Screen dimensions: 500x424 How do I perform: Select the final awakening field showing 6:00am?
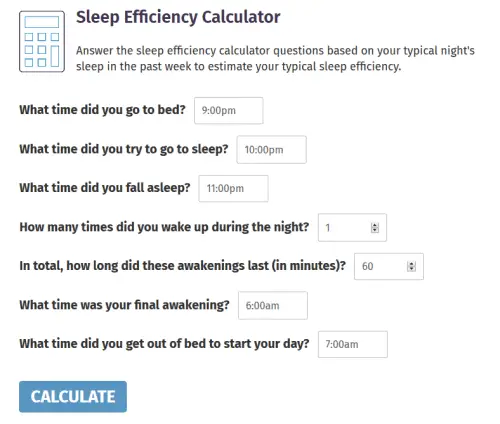pos(273,306)
